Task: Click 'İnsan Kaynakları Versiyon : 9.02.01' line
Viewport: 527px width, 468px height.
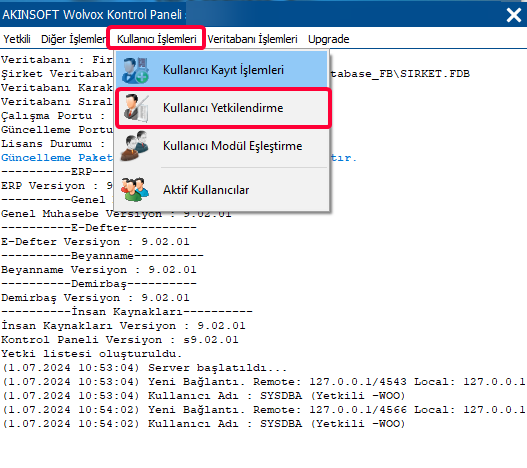Action: 123,326
